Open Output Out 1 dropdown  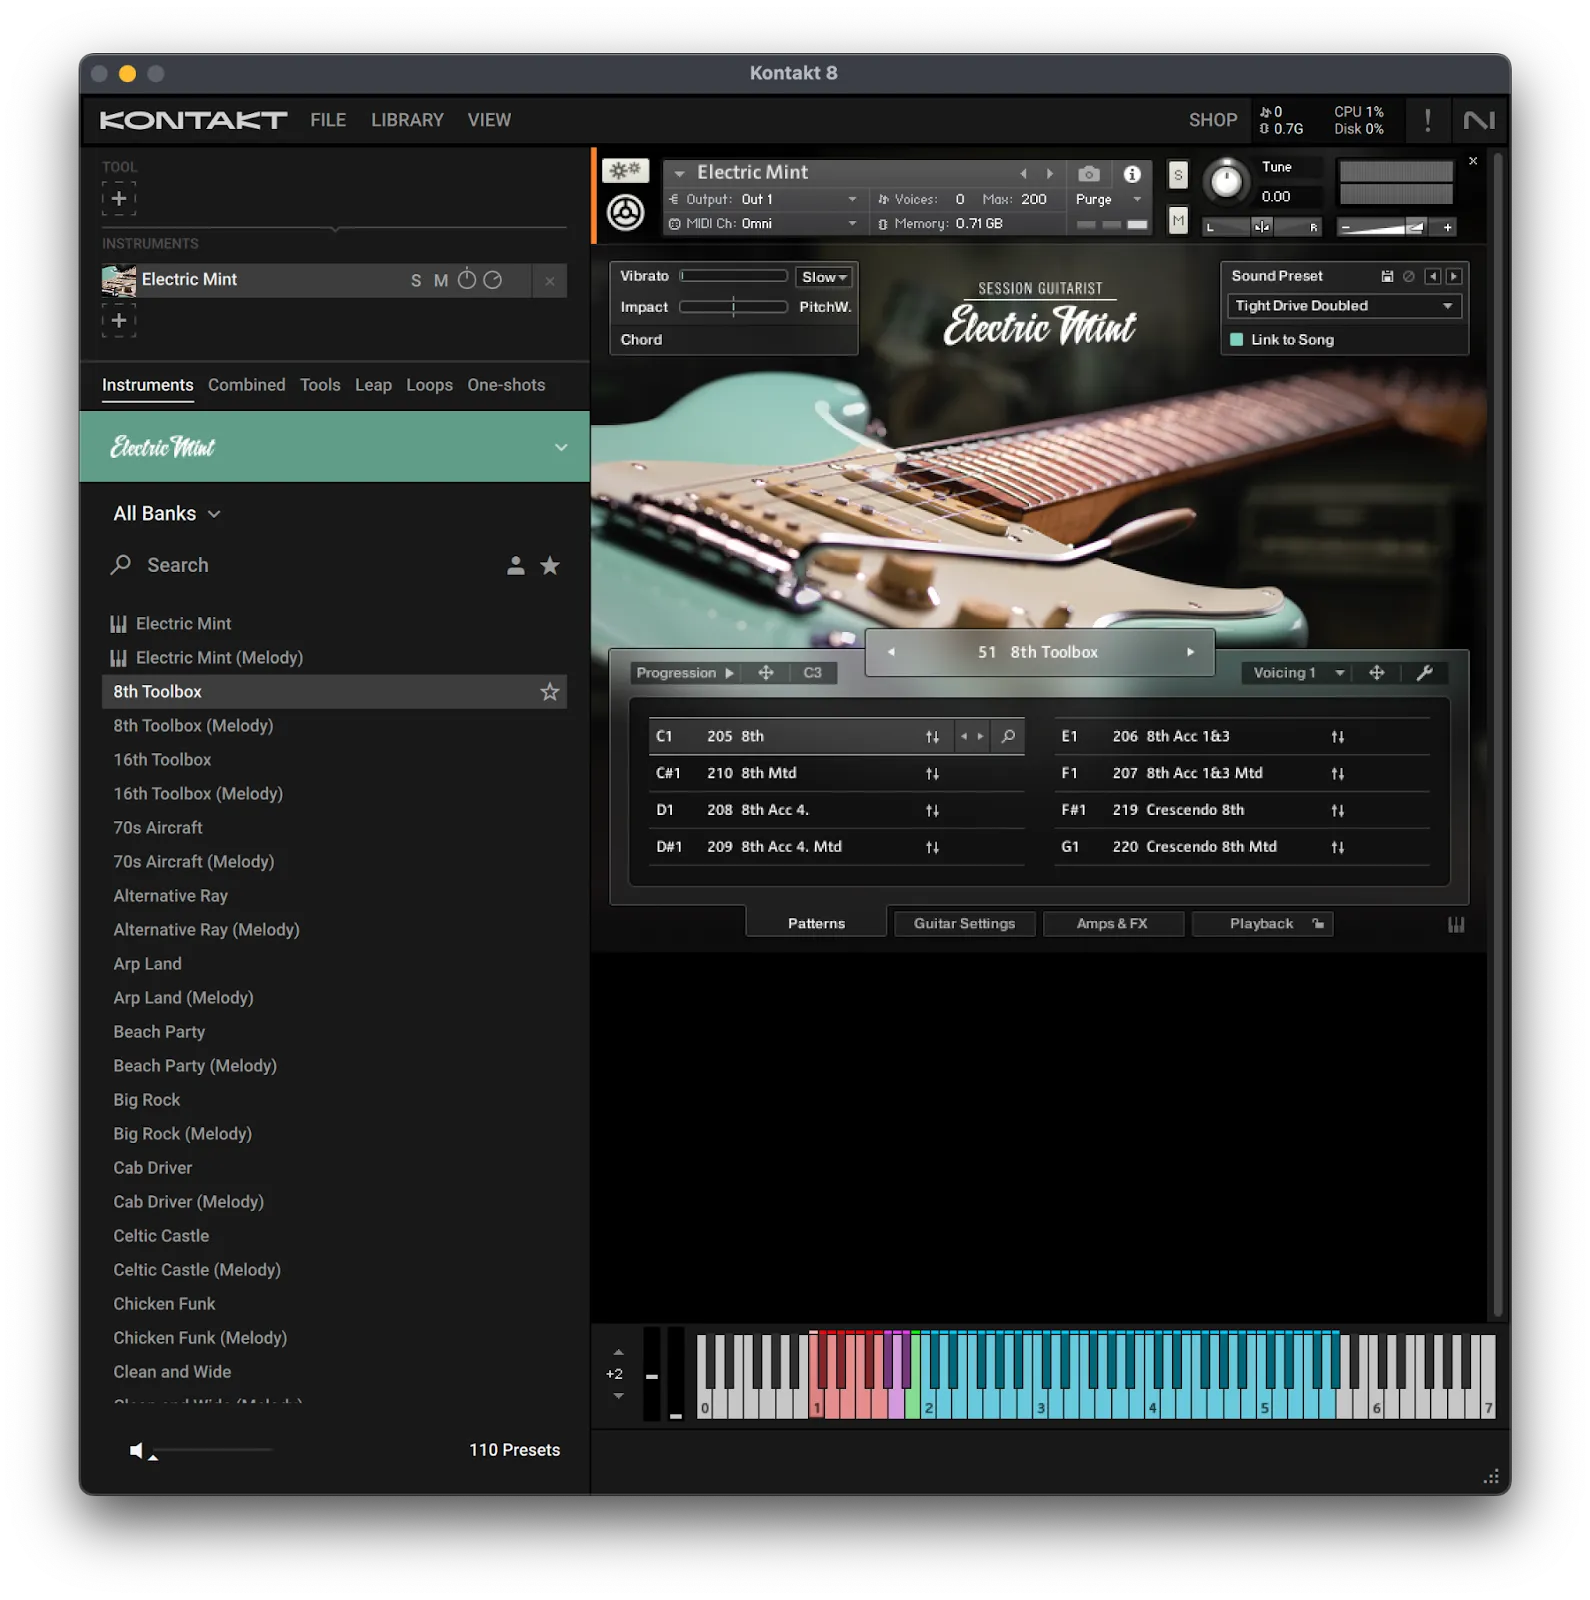click(763, 199)
